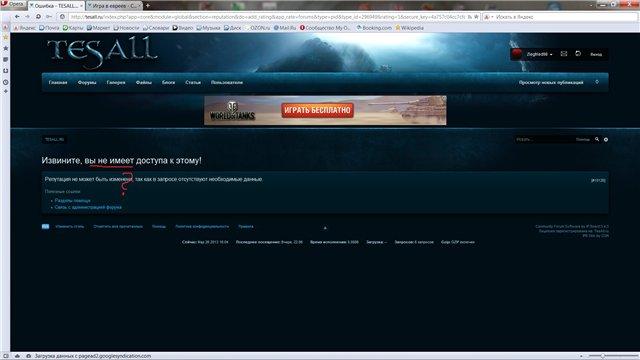Adjust the zoom slider in the status bar
The image size is (640, 360).
click(602, 356)
